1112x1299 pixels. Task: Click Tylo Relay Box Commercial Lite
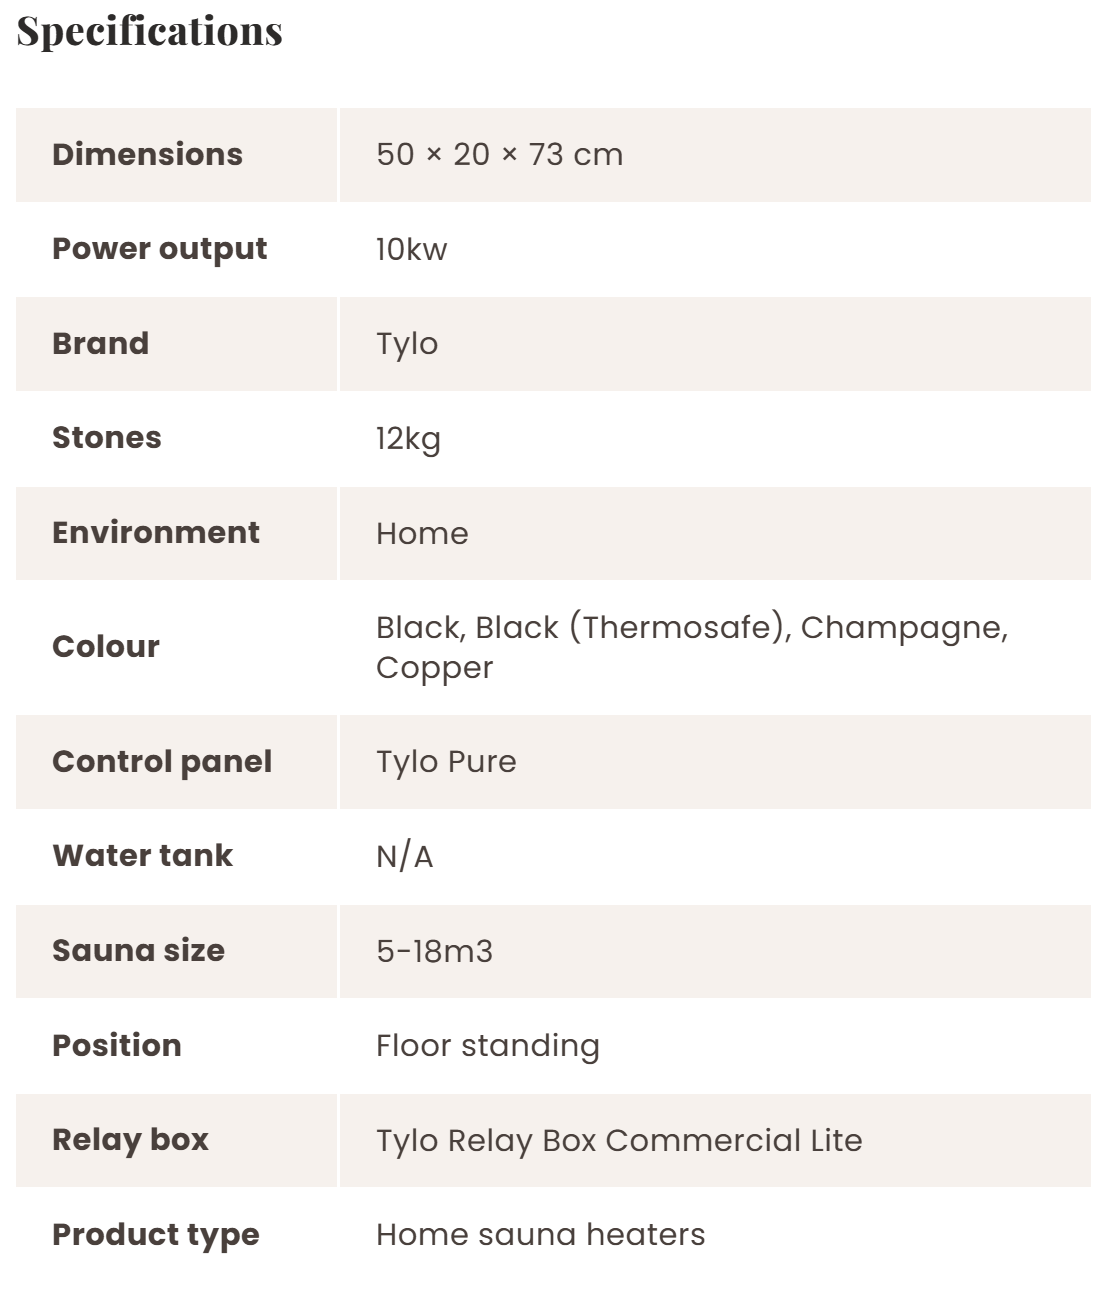[619, 1140]
